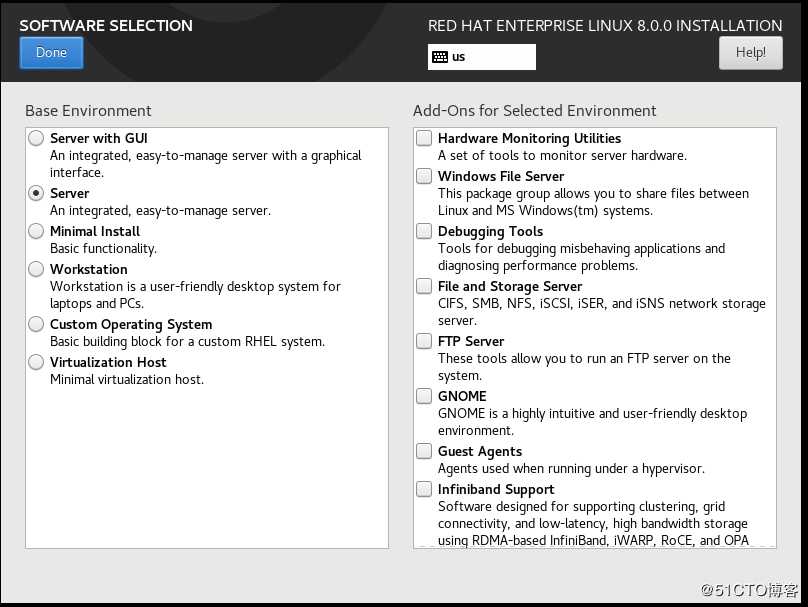Viewport: 808px width, 607px height.
Task: Select Workstation base environment
Action: 36,269
